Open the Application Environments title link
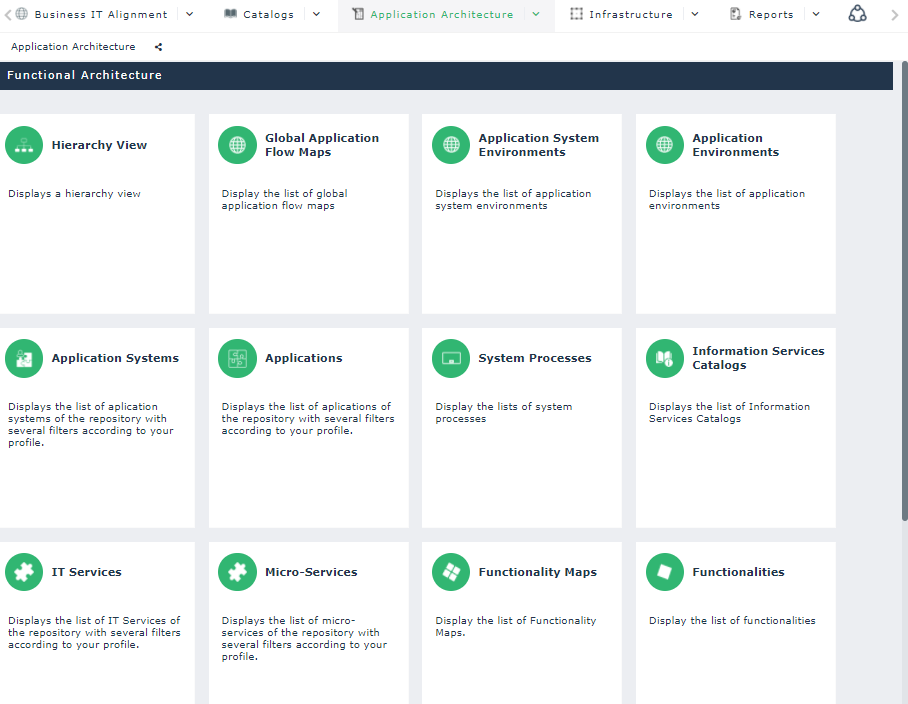908x704 pixels. click(x=735, y=145)
